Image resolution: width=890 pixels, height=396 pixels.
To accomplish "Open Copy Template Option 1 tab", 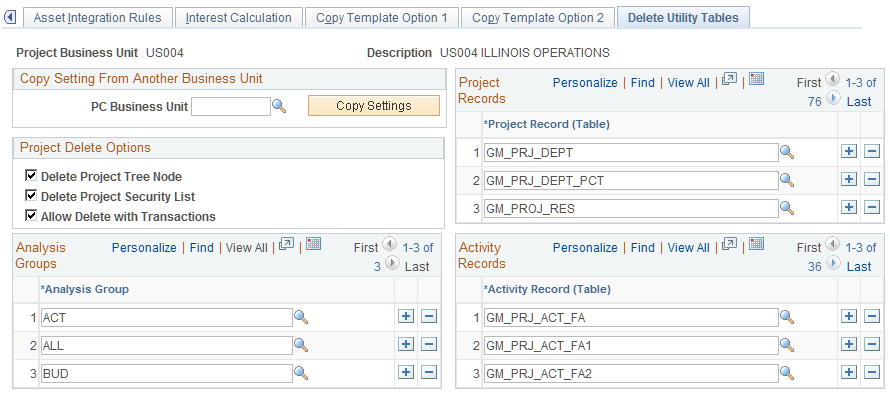I will pyautogui.click(x=381, y=18).
